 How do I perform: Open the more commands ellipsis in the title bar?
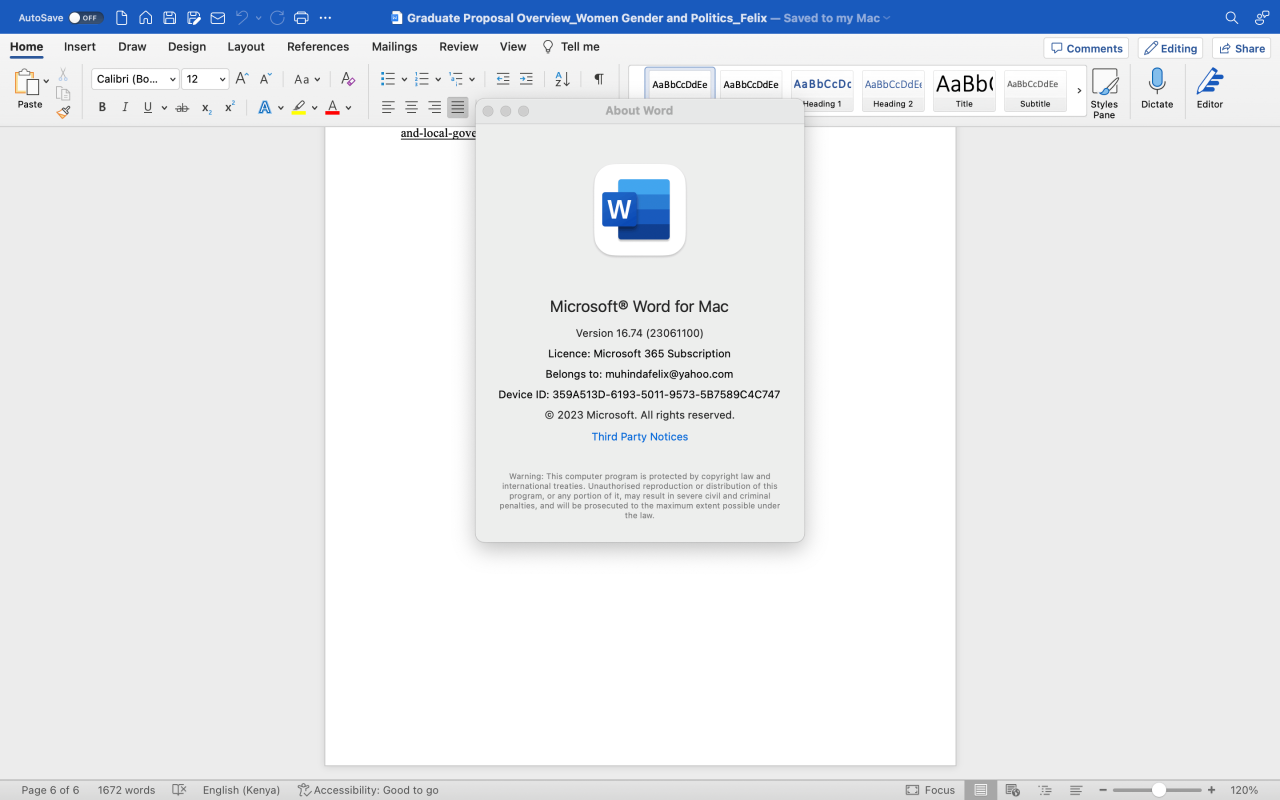pos(325,18)
